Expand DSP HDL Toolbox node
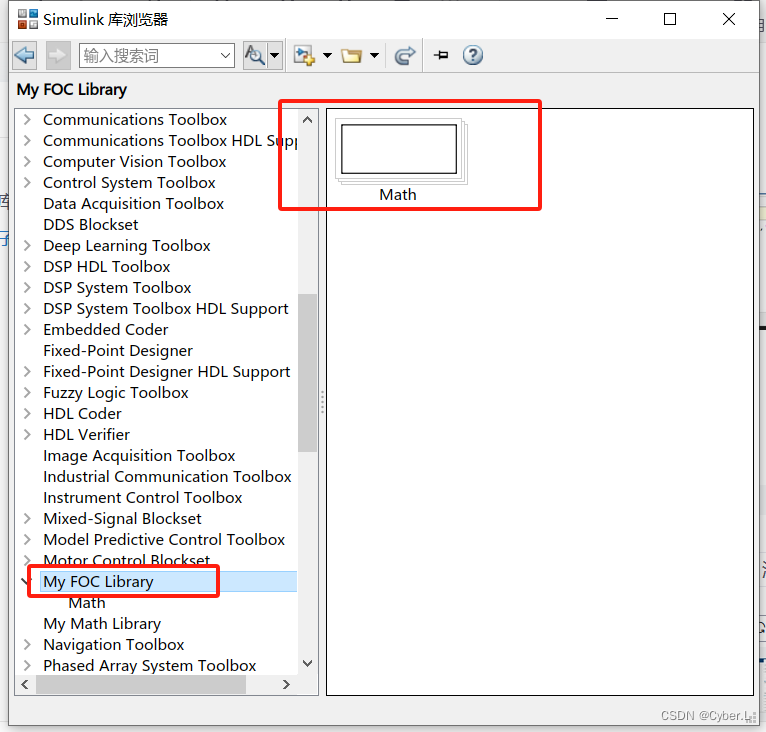Screen dimensions: 766x732 (27, 266)
